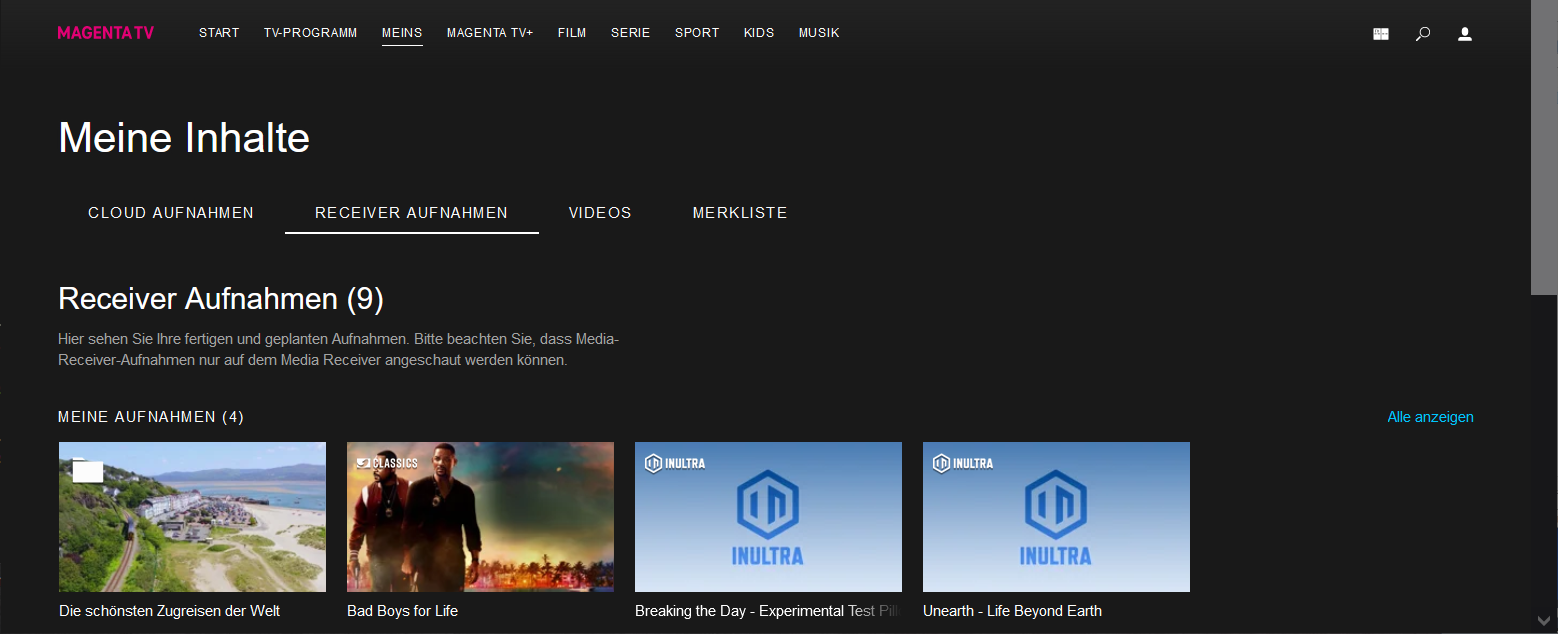The width and height of the screenshot is (1558, 634).
Task: Select Receiver Aufnahmen tab
Action: coord(412,213)
